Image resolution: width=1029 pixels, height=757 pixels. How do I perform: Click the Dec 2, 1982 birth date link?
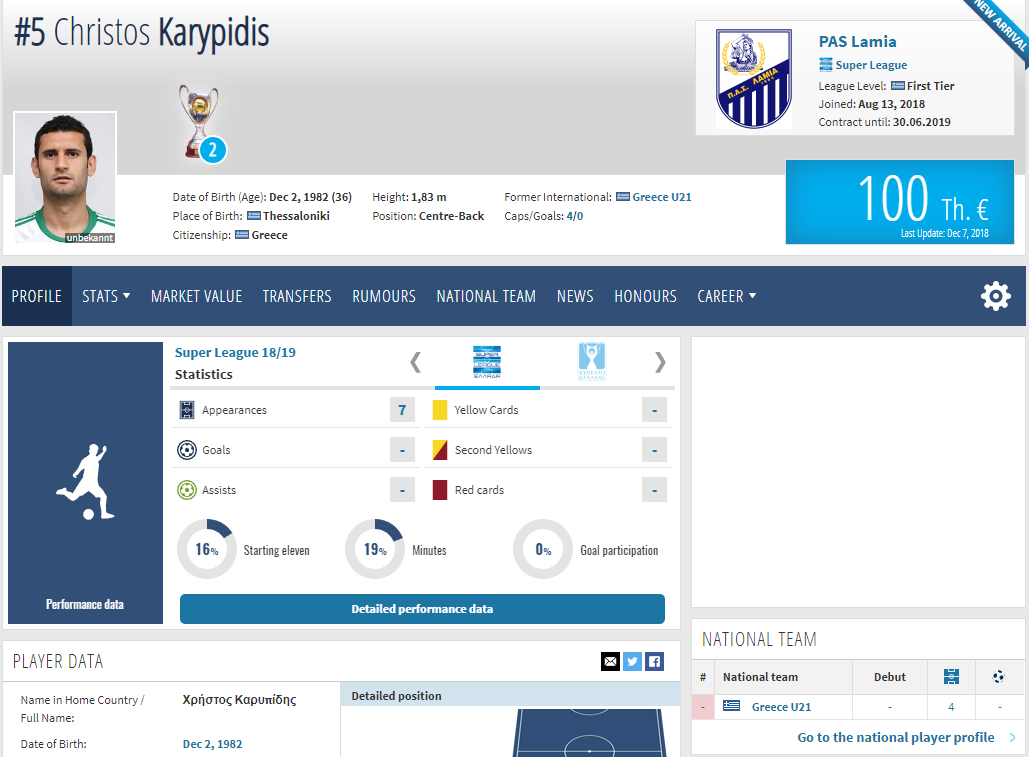point(212,744)
